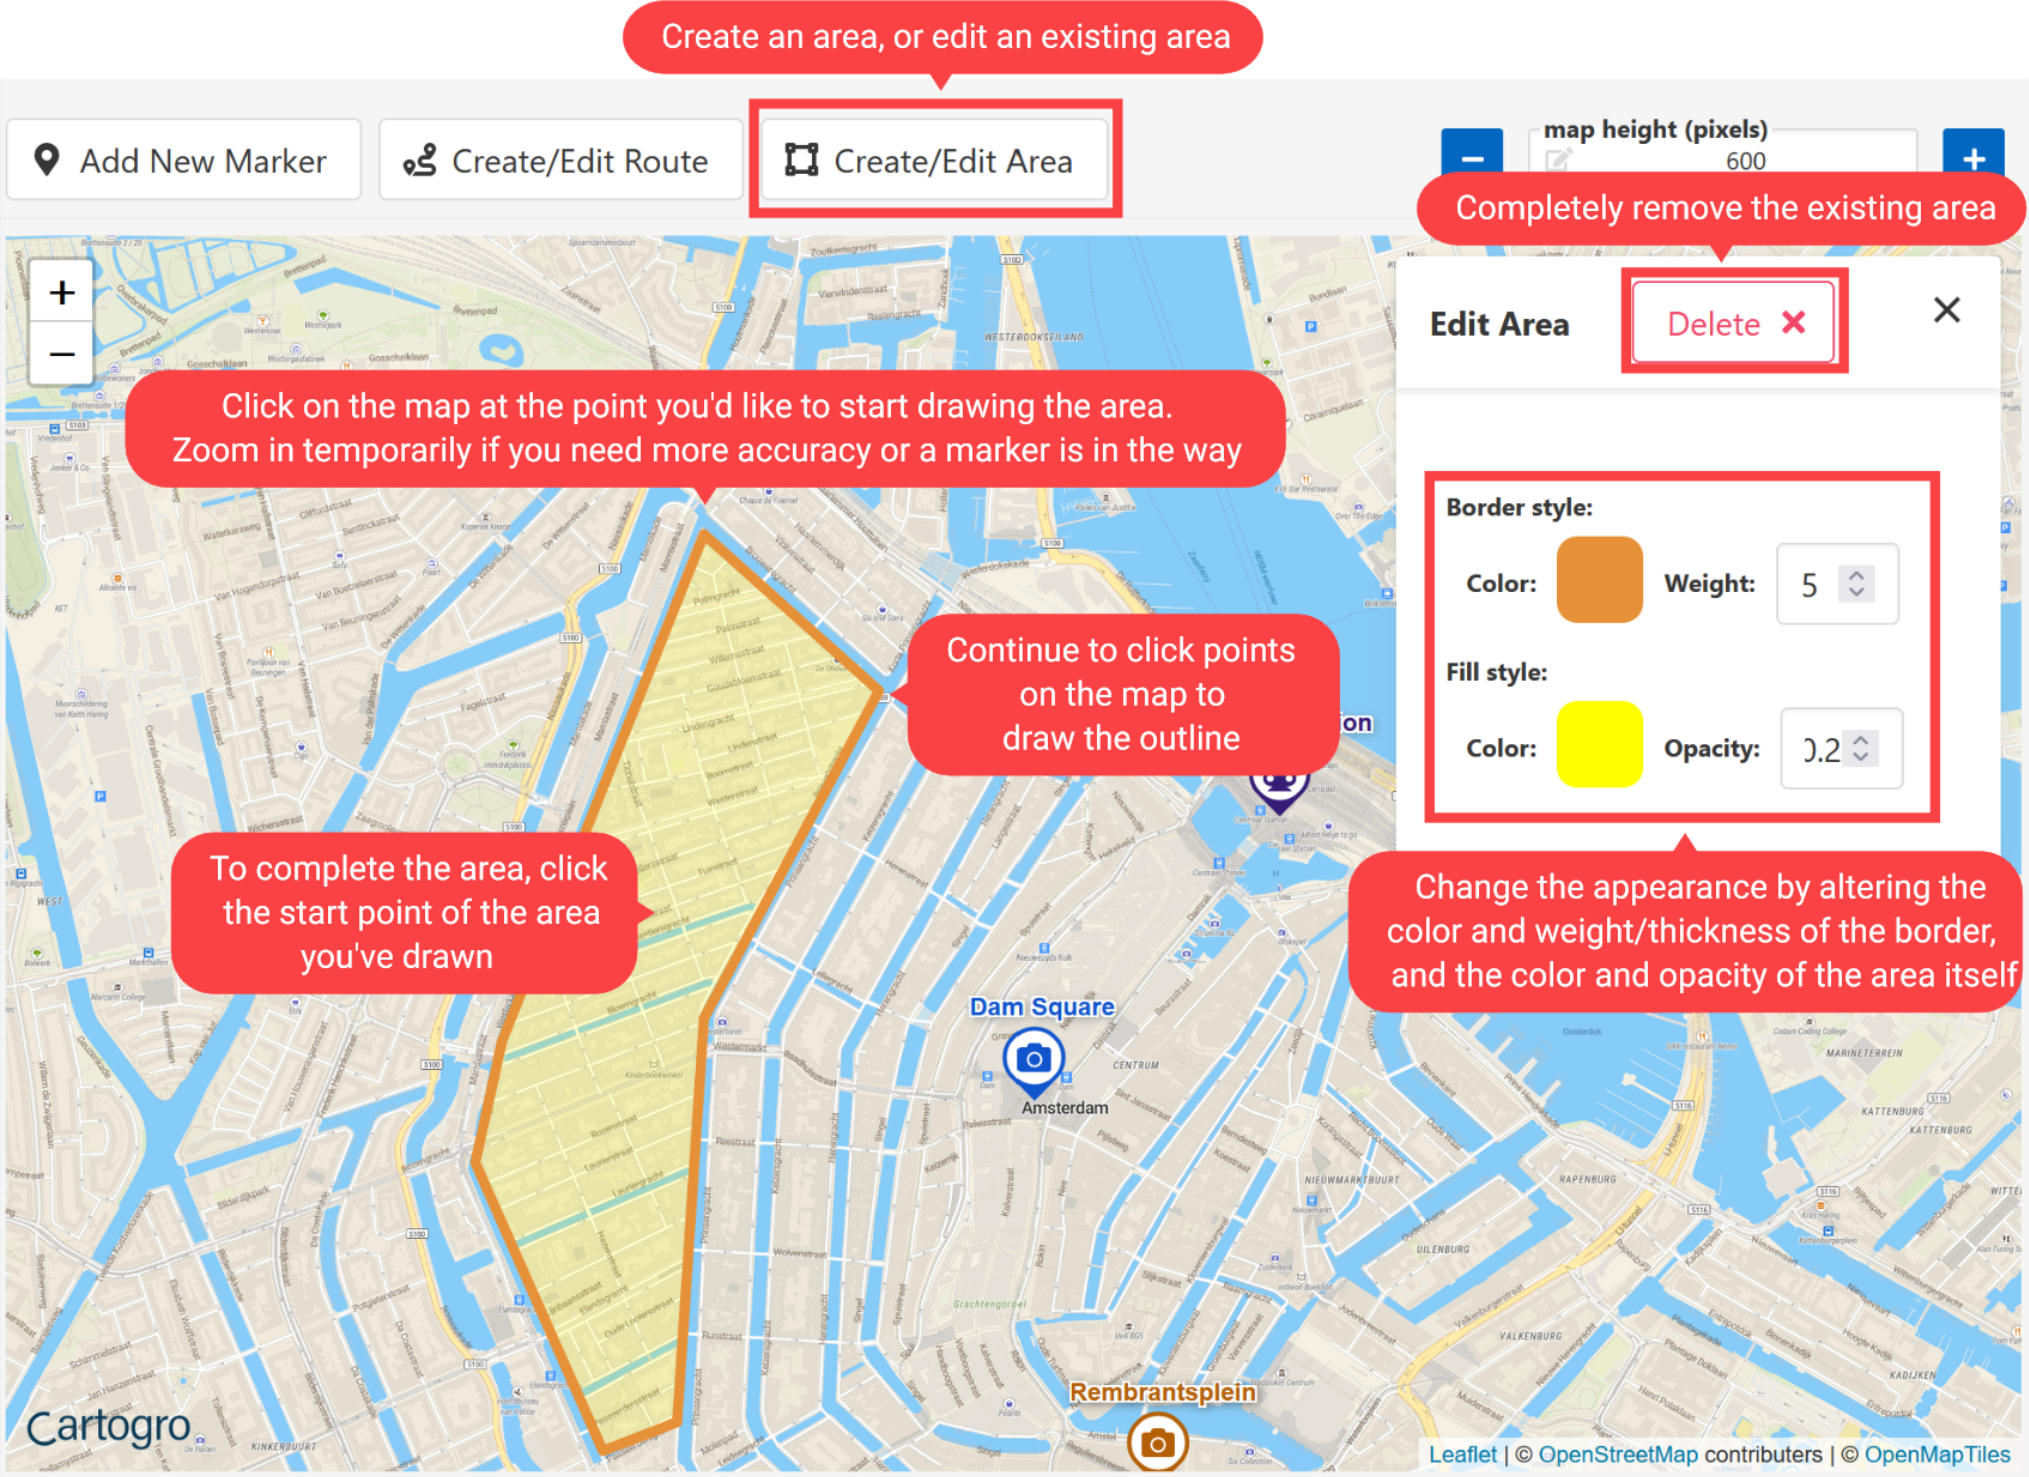Adjust border weight stepper arrows
Image resolution: width=2029 pixels, height=1477 pixels.
(x=1856, y=584)
